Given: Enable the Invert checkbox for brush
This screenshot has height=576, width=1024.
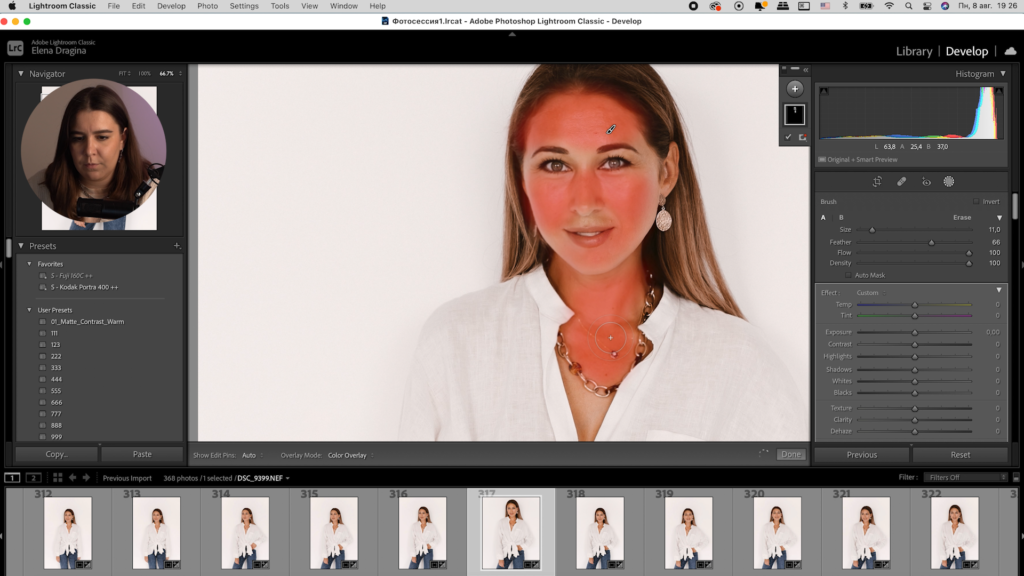Looking at the screenshot, I should point(976,201).
